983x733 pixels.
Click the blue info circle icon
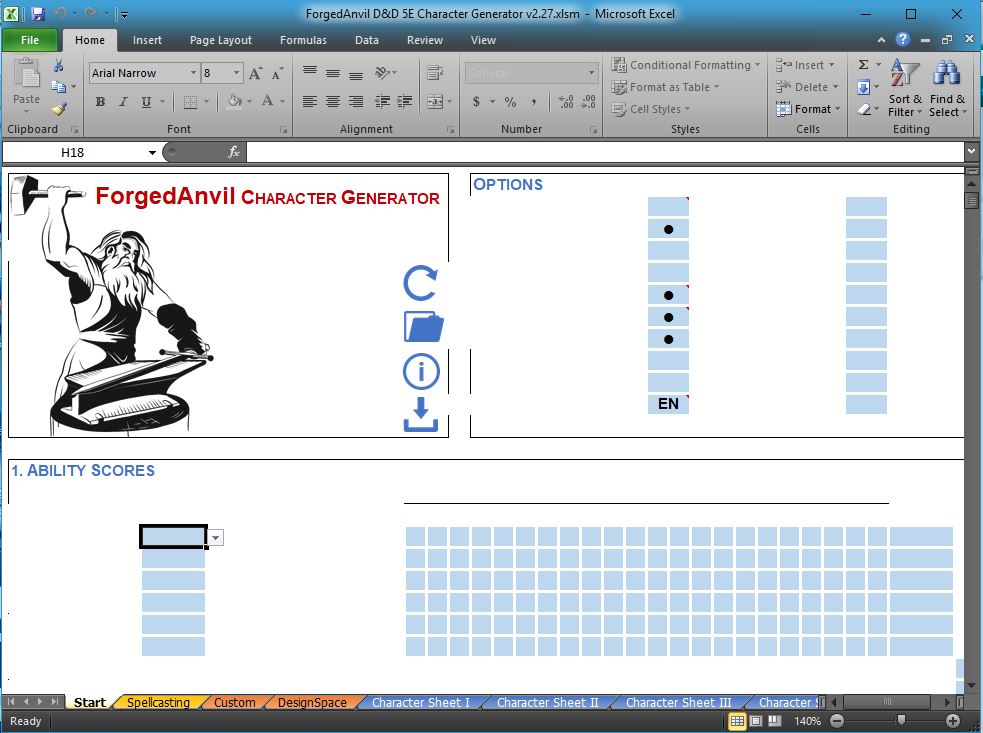pyautogui.click(x=421, y=371)
